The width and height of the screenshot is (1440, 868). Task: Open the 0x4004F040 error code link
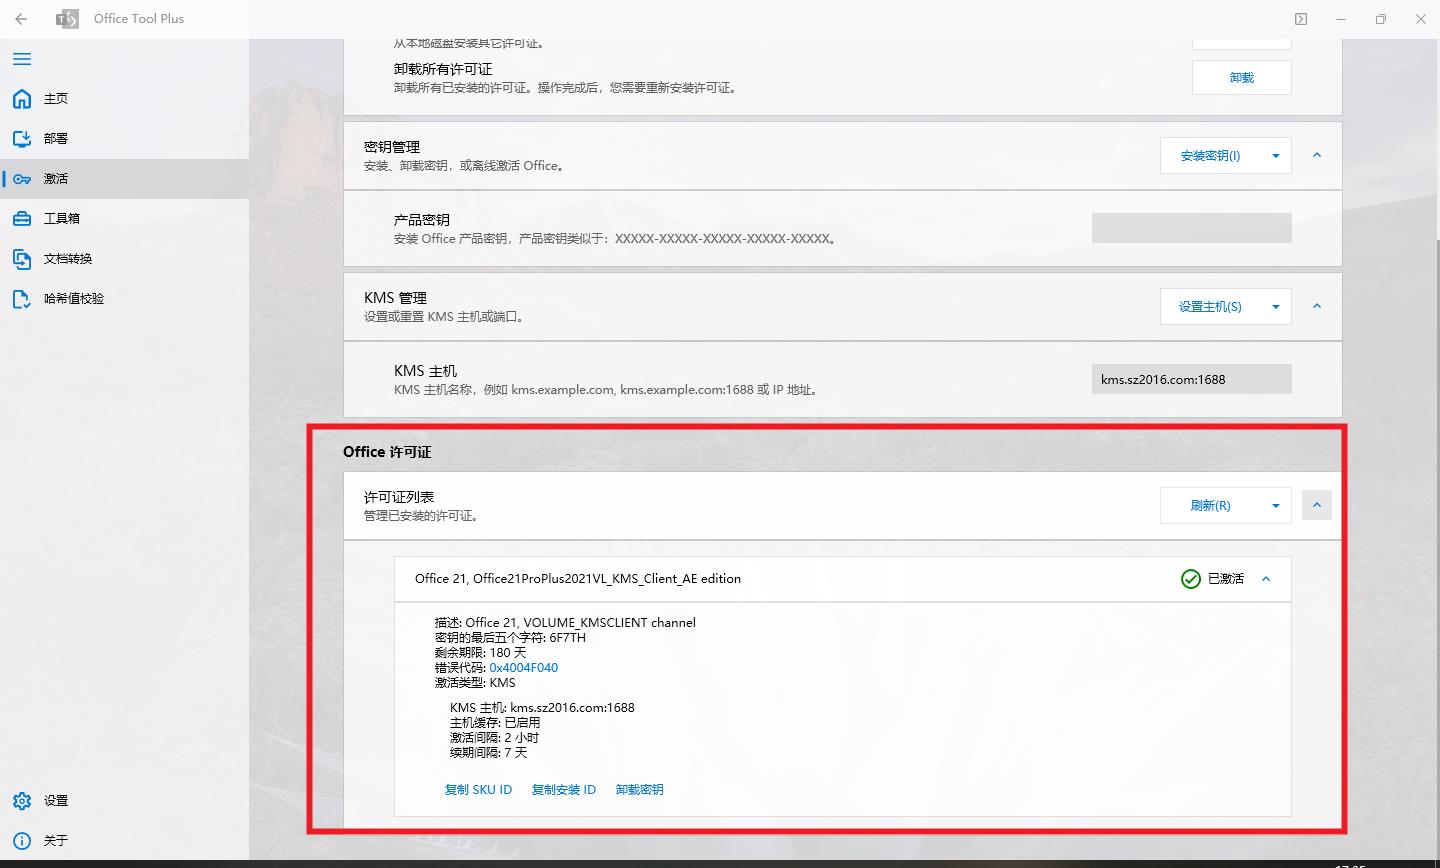523,667
